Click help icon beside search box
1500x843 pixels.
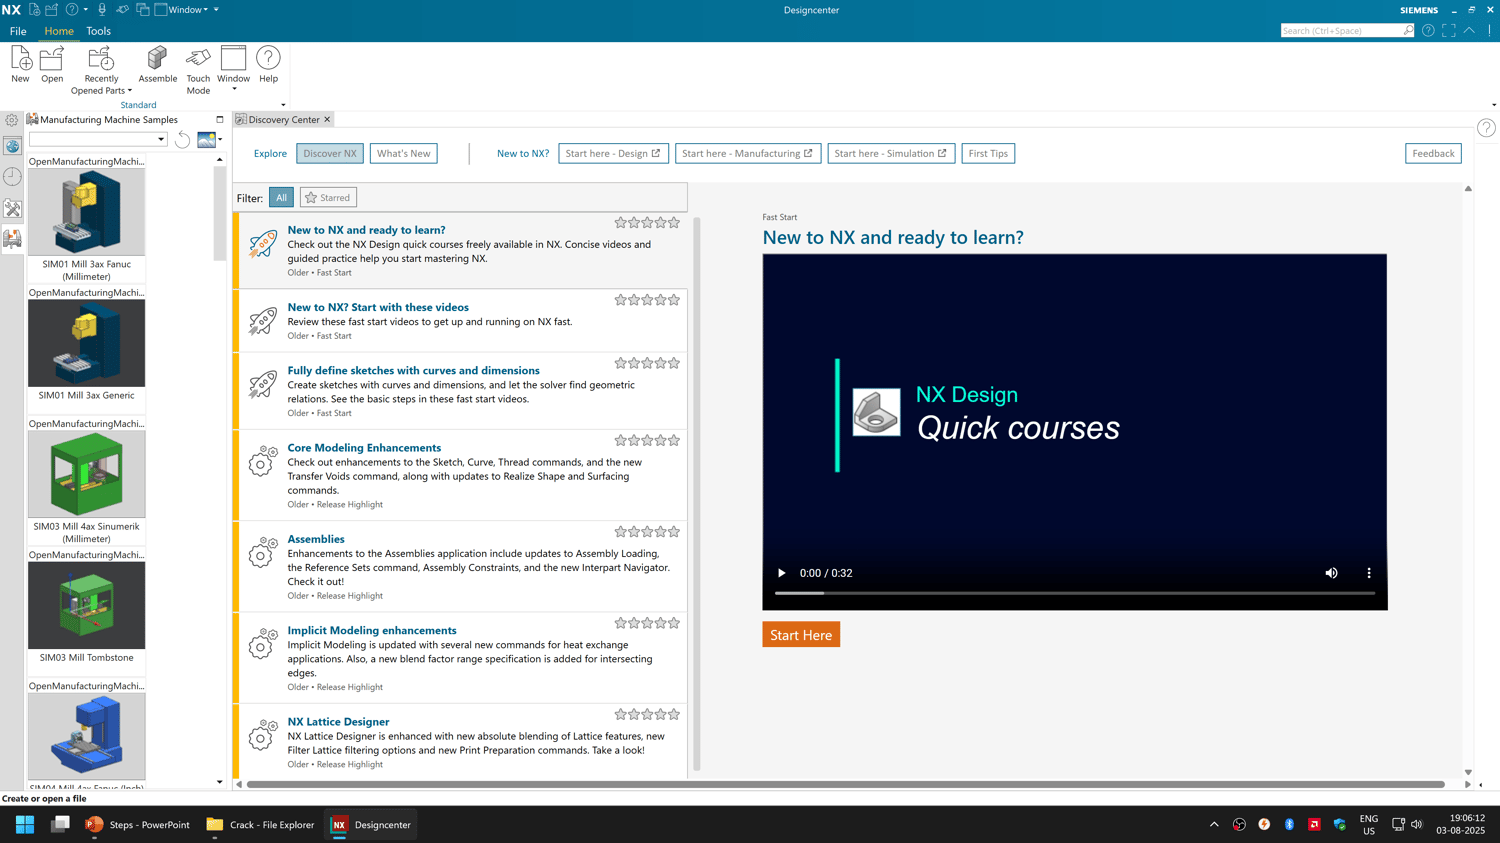tap(1428, 31)
